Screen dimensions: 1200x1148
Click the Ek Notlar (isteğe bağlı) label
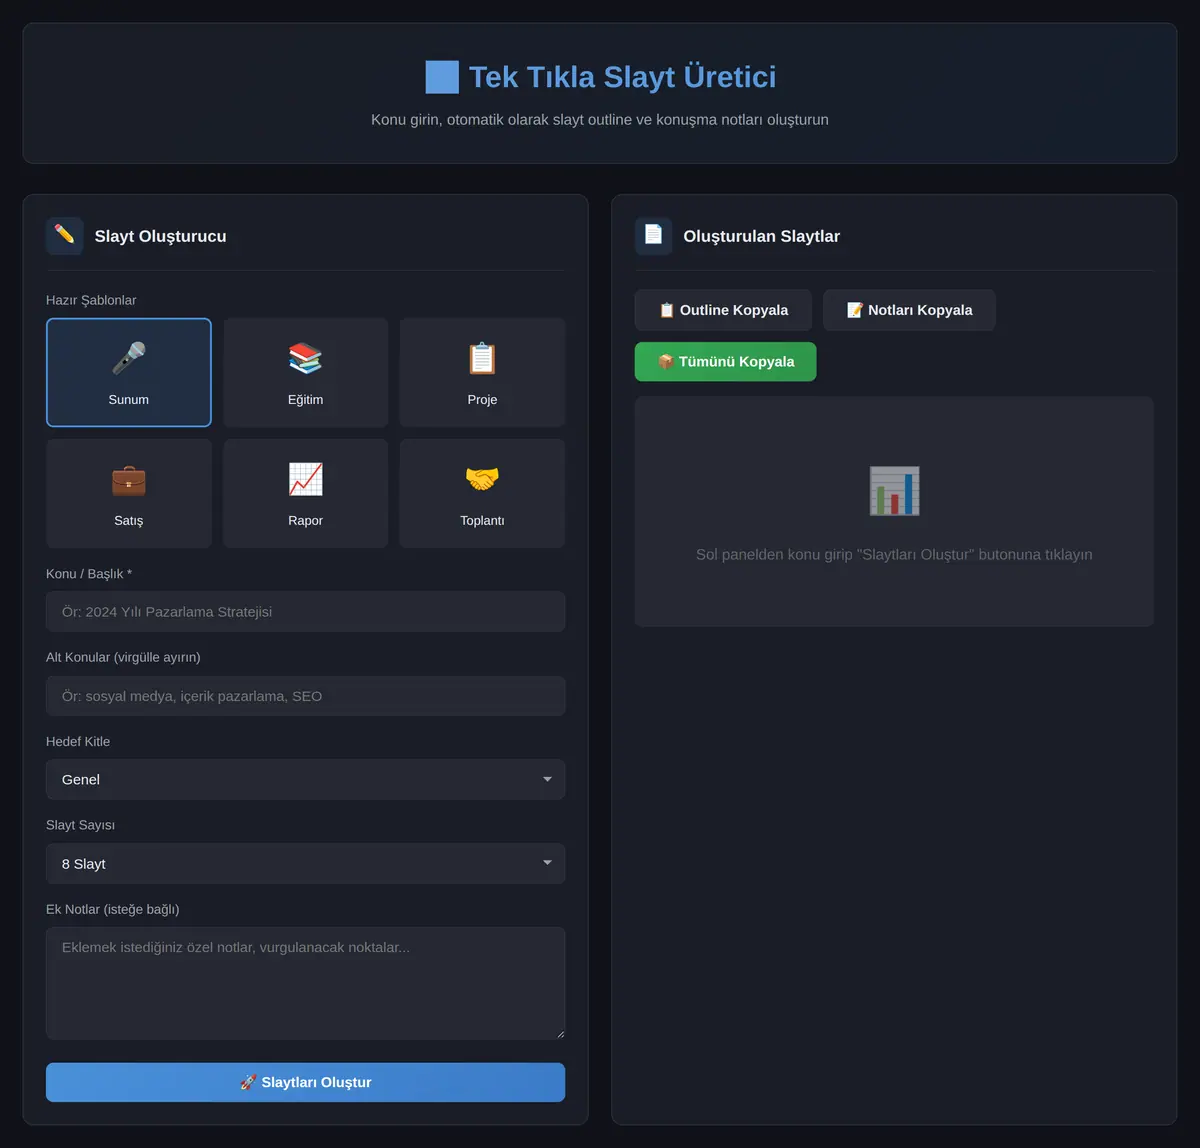point(113,909)
